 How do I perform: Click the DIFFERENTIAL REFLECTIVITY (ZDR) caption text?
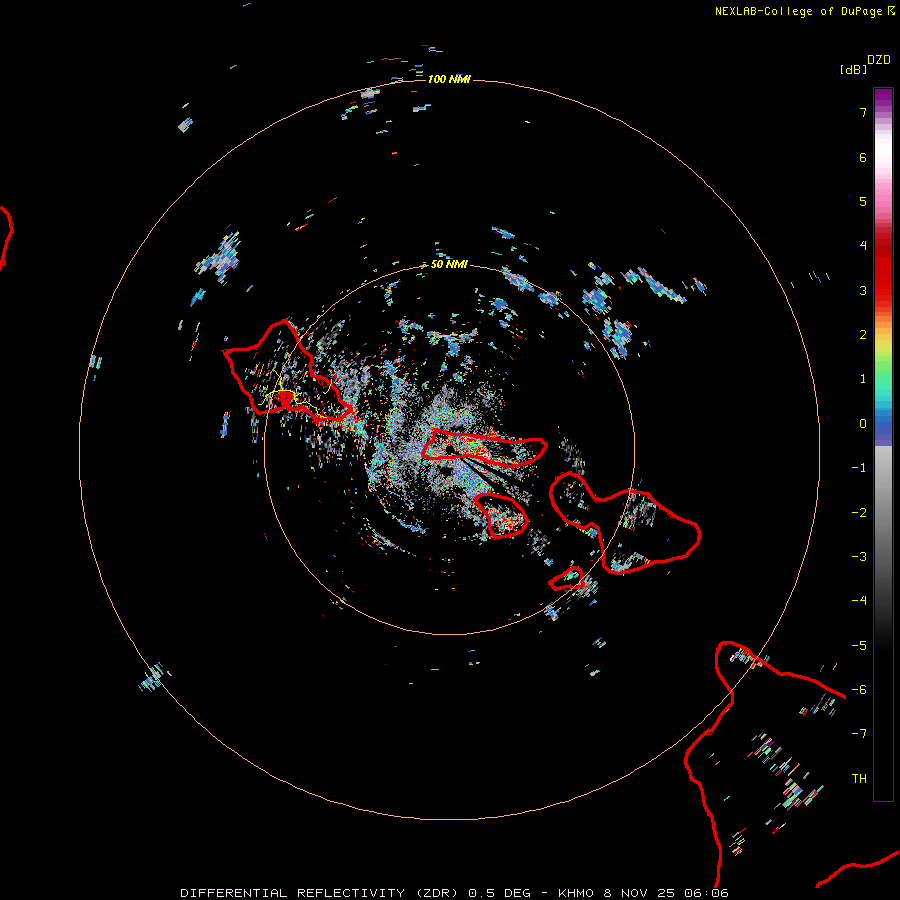319,893
